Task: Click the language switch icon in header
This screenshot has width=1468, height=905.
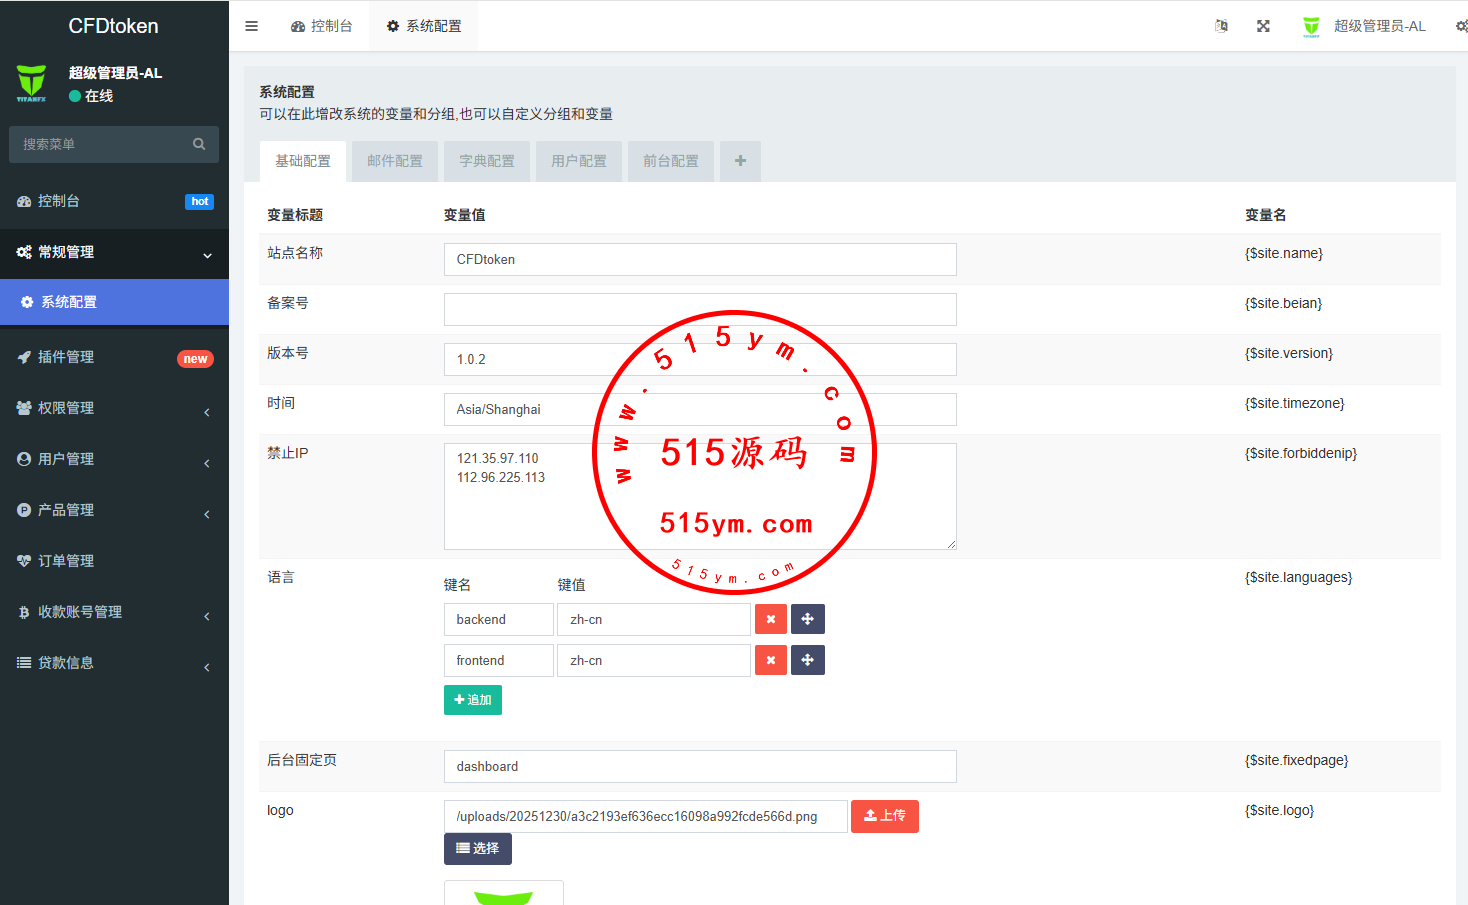Action: [x=1221, y=26]
